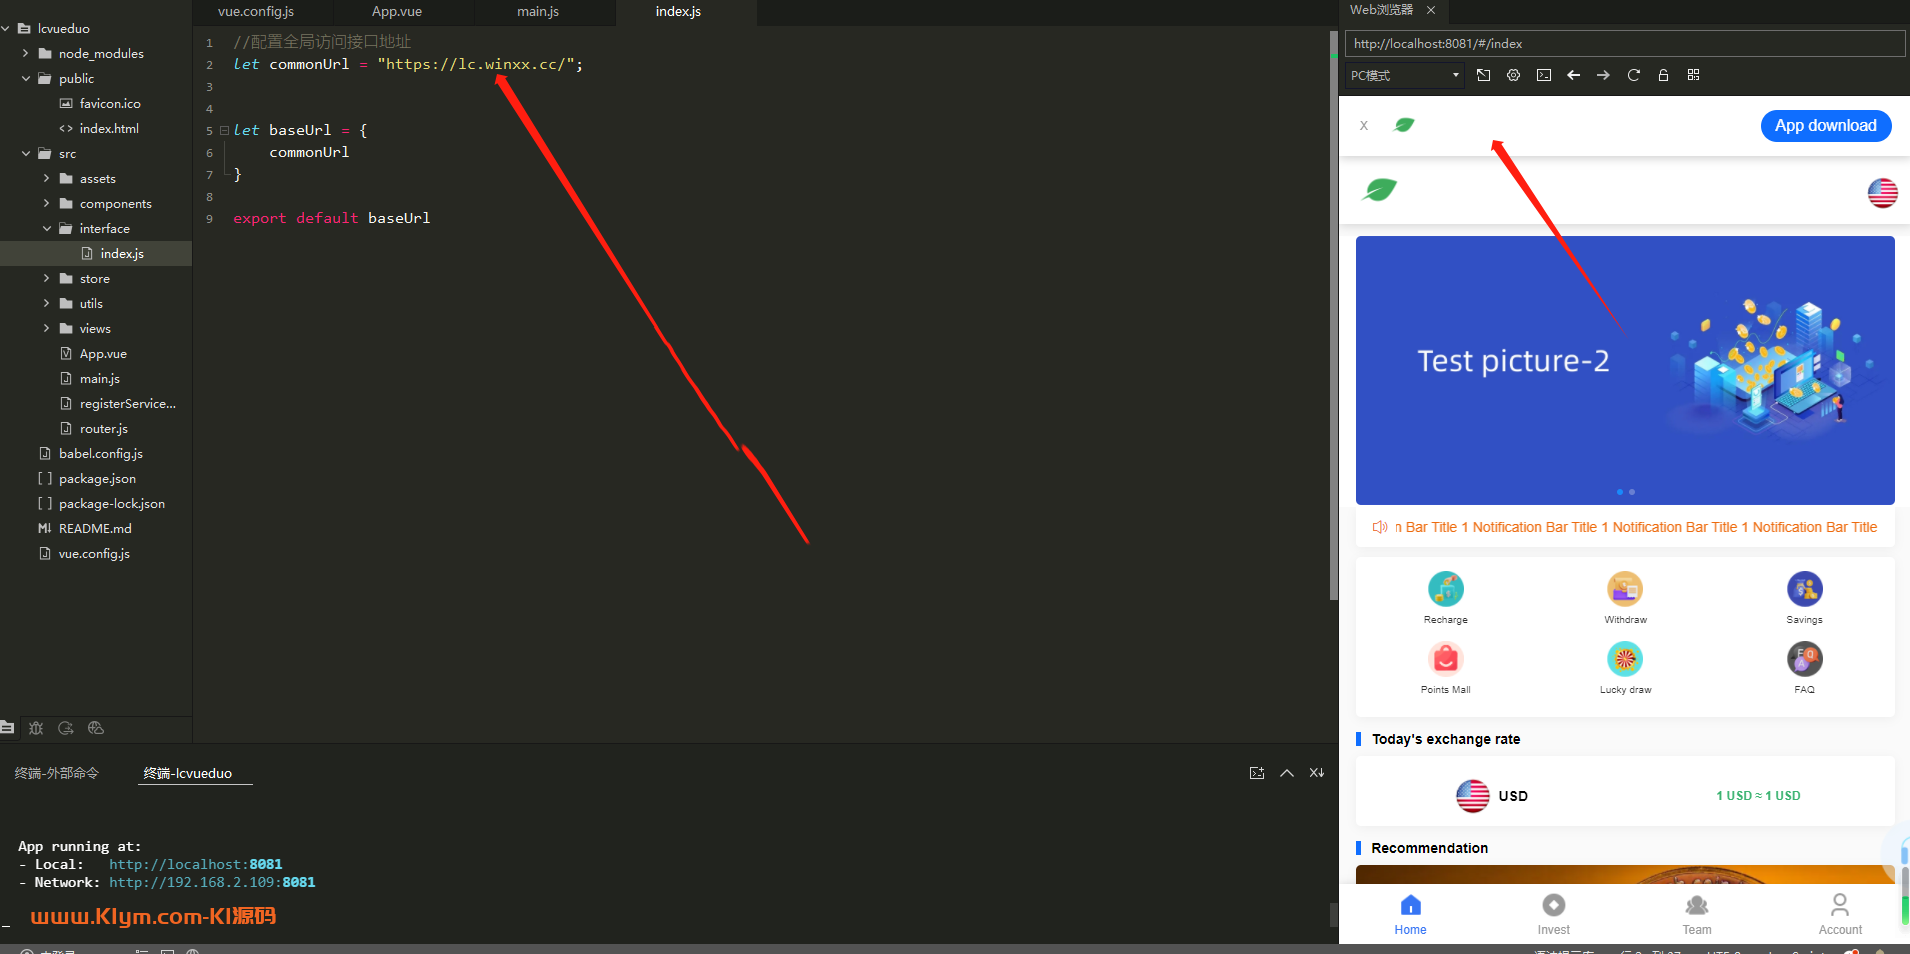Click the App download button
The height and width of the screenshot is (954, 1910).
(1825, 126)
